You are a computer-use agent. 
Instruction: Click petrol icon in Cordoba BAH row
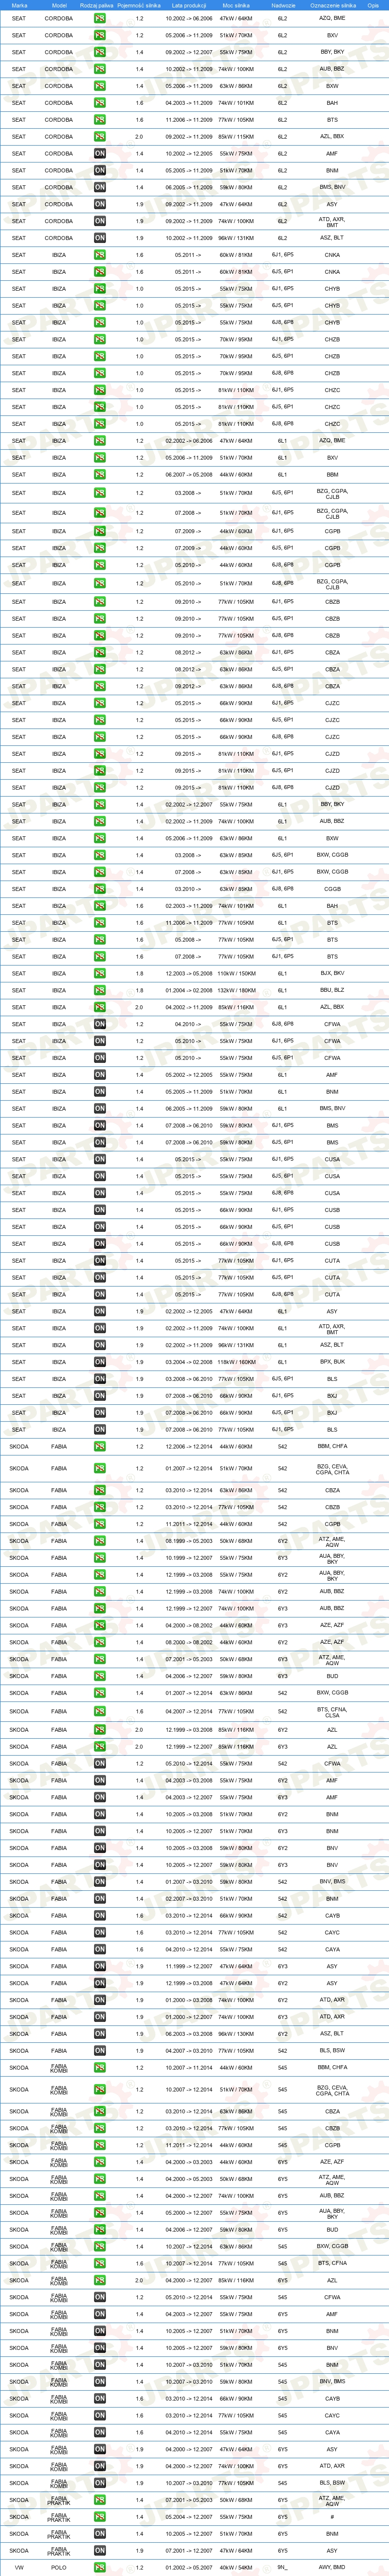[x=100, y=103]
